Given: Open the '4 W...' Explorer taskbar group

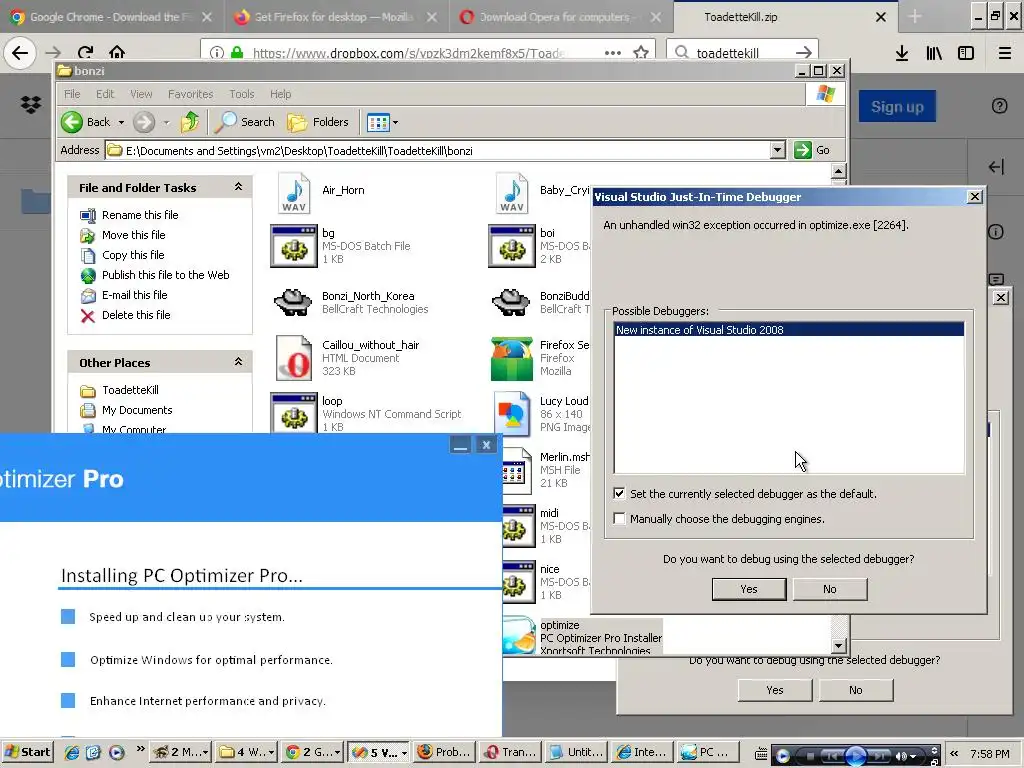Looking at the screenshot, I should point(247,752).
